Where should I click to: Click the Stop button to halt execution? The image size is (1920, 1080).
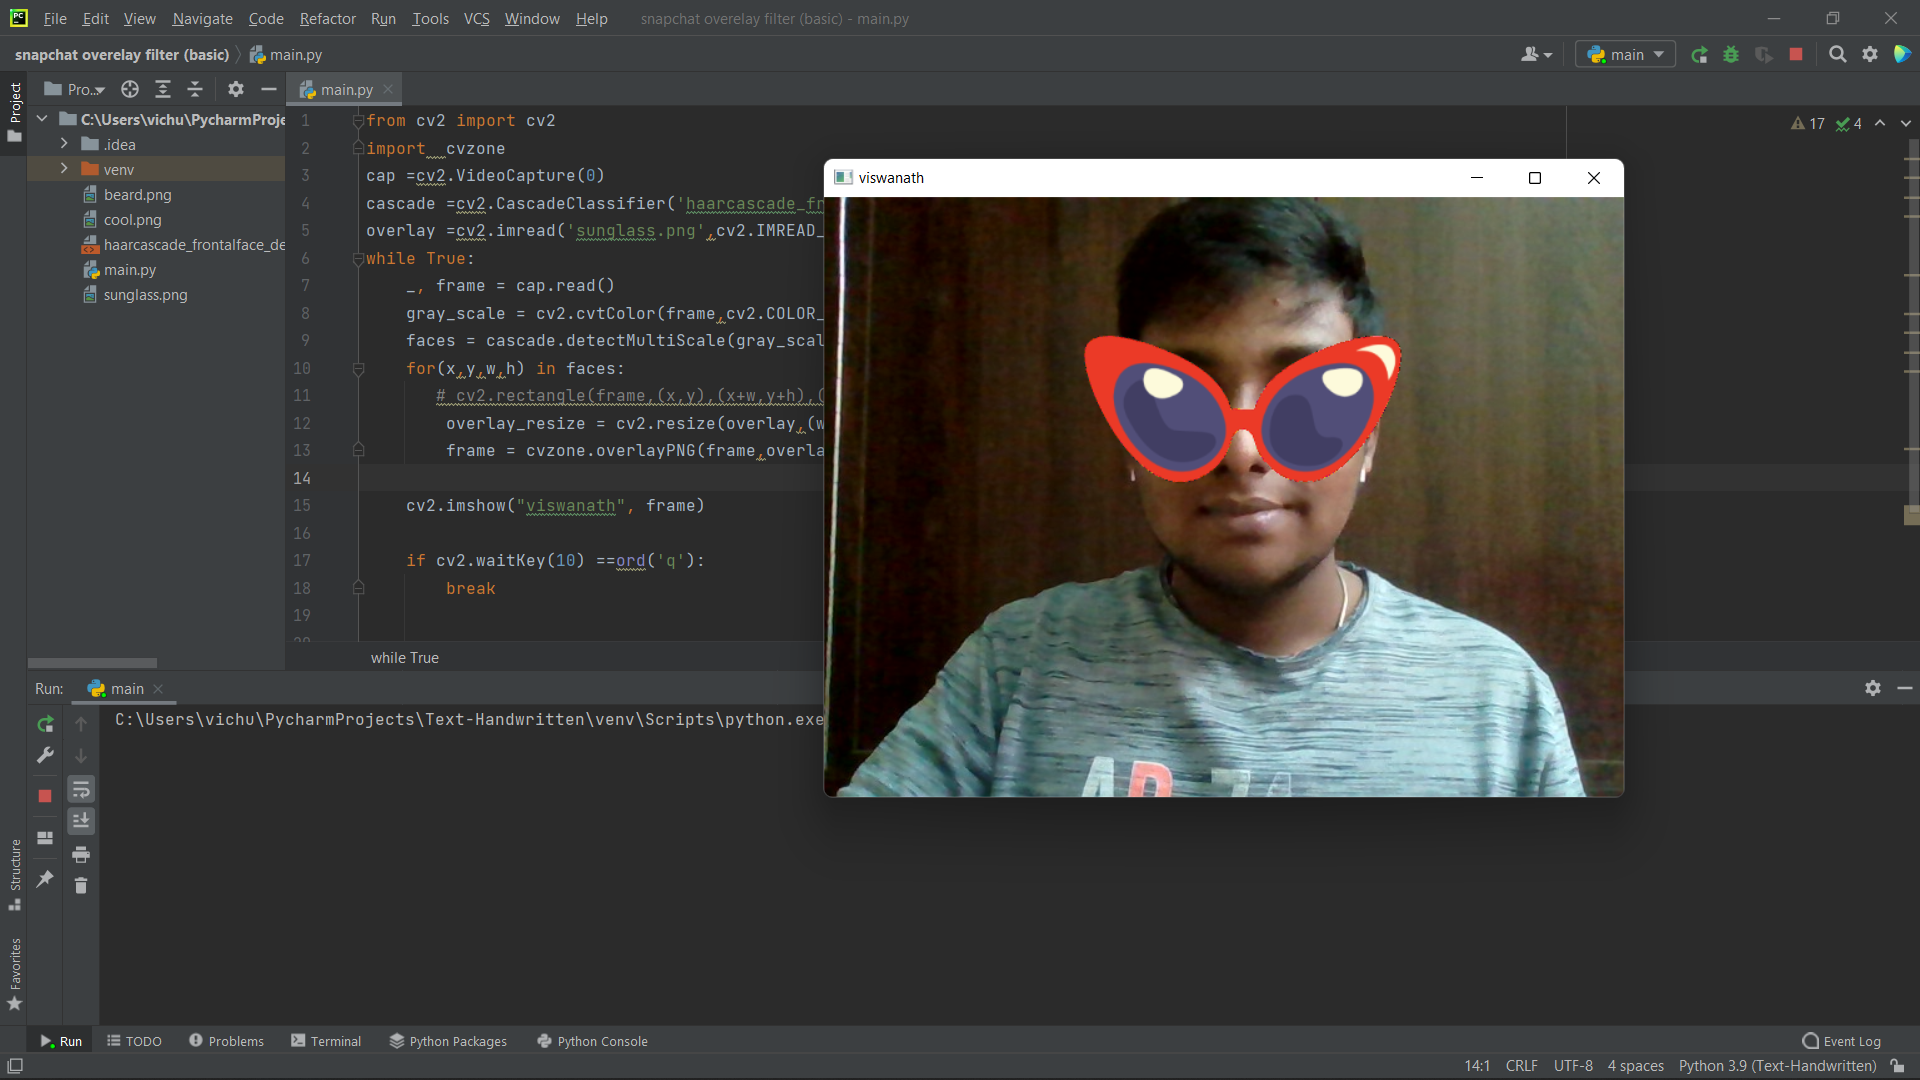[x=44, y=790]
